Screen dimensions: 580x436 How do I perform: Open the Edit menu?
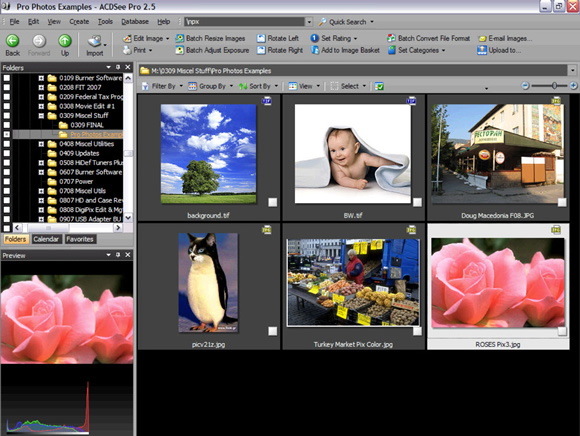(33, 22)
